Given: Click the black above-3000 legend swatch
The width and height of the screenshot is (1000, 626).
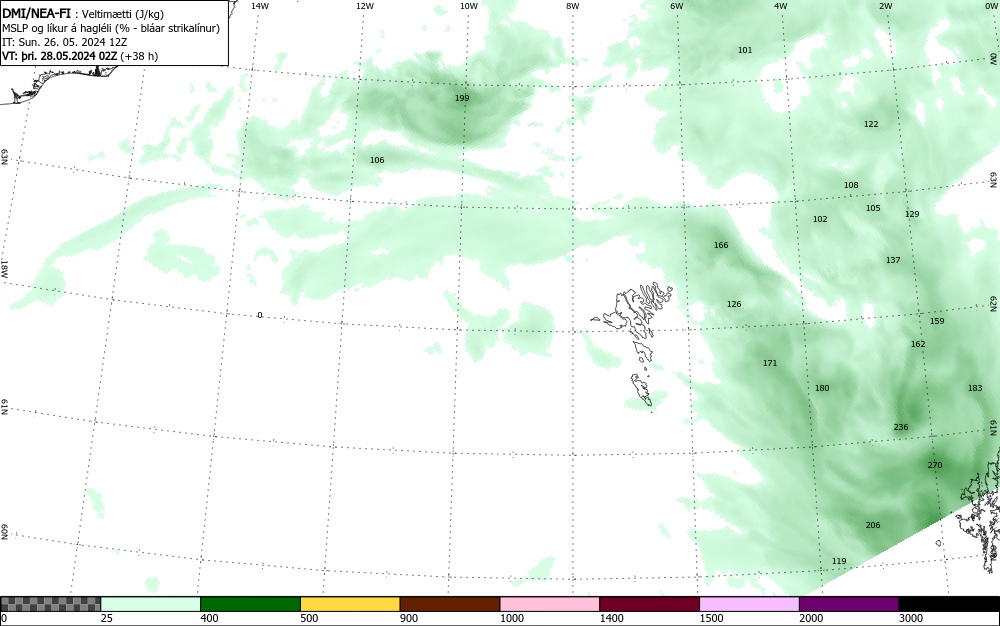Looking at the screenshot, I should (949, 604).
